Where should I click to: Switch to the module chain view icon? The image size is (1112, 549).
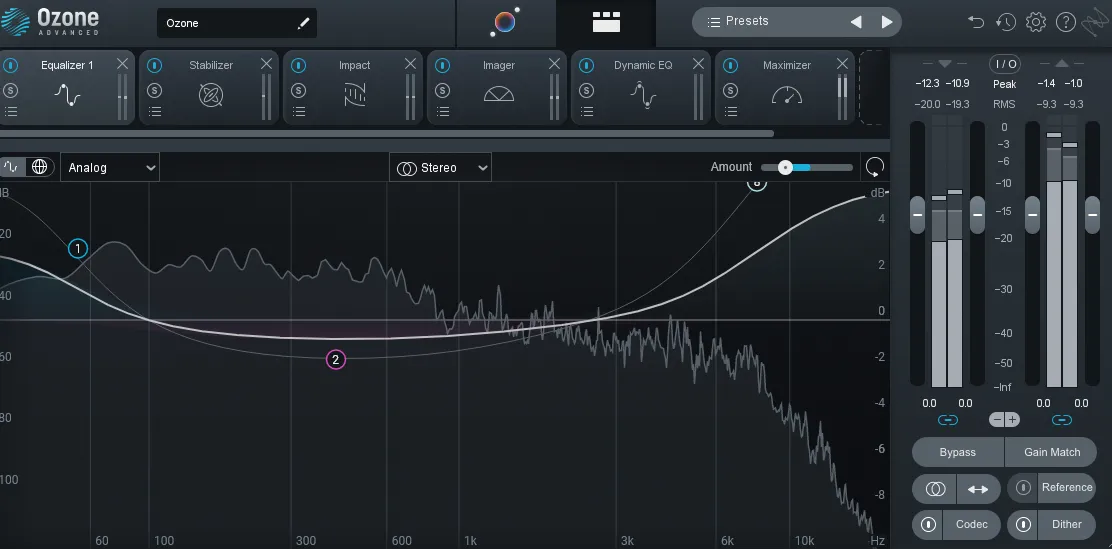coord(606,22)
